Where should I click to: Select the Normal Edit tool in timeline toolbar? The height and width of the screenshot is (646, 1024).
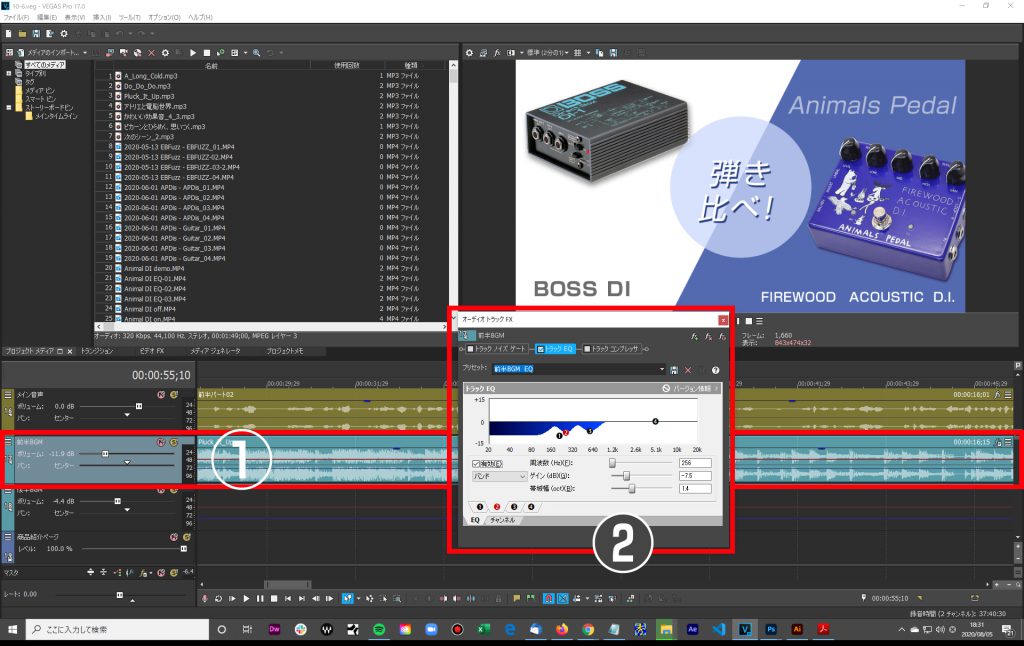(347, 598)
